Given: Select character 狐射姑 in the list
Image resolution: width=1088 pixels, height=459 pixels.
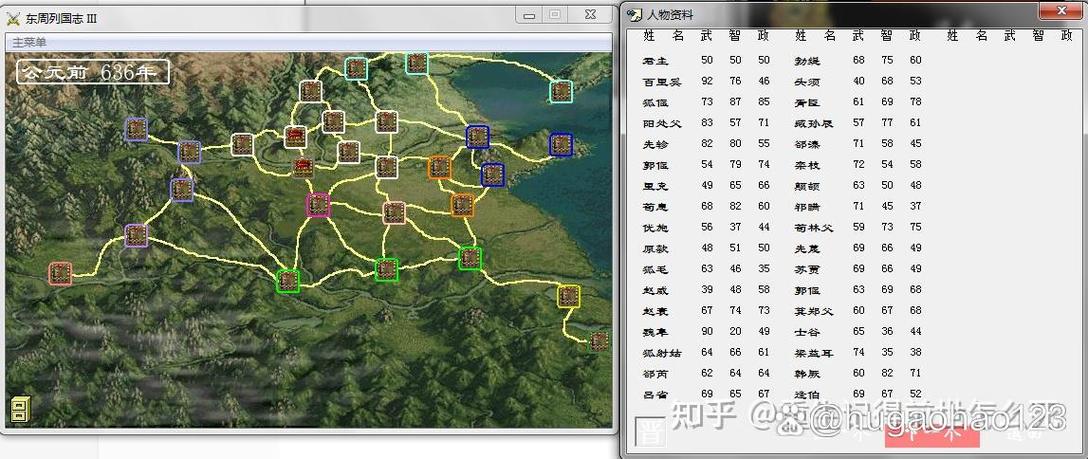Looking at the screenshot, I should click(x=662, y=353).
